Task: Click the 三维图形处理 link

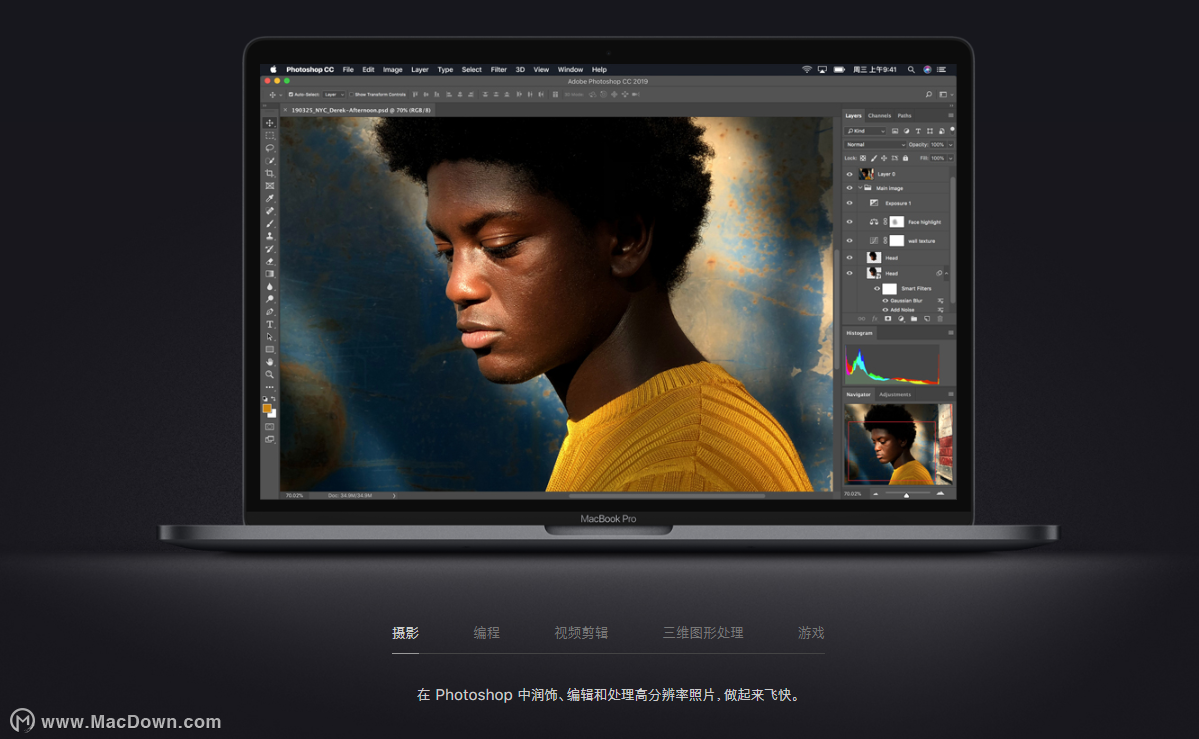Action: [x=703, y=633]
